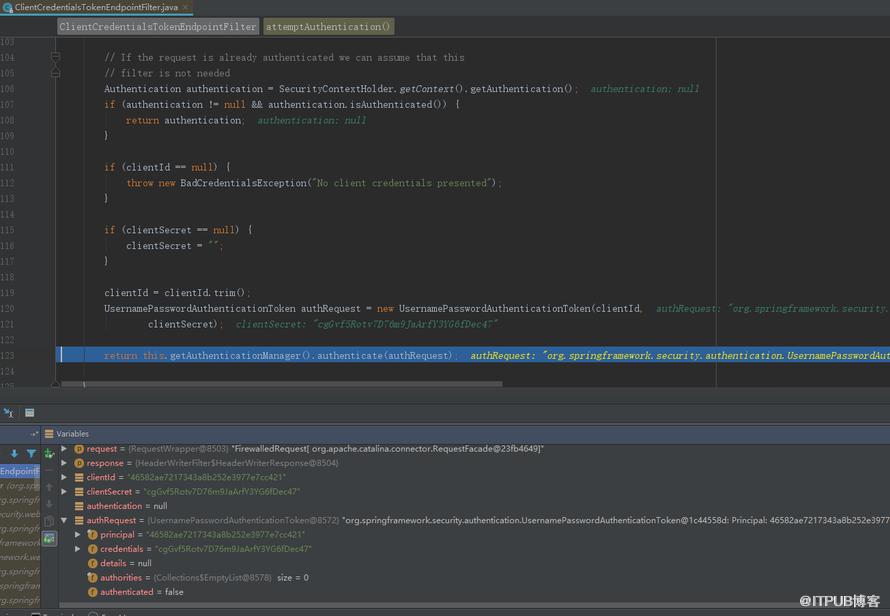This screenshot has width=890, height=616.
Task: Collapse the code fold marker at line 104
Action: pyautogui.click(x=56, y=57)
